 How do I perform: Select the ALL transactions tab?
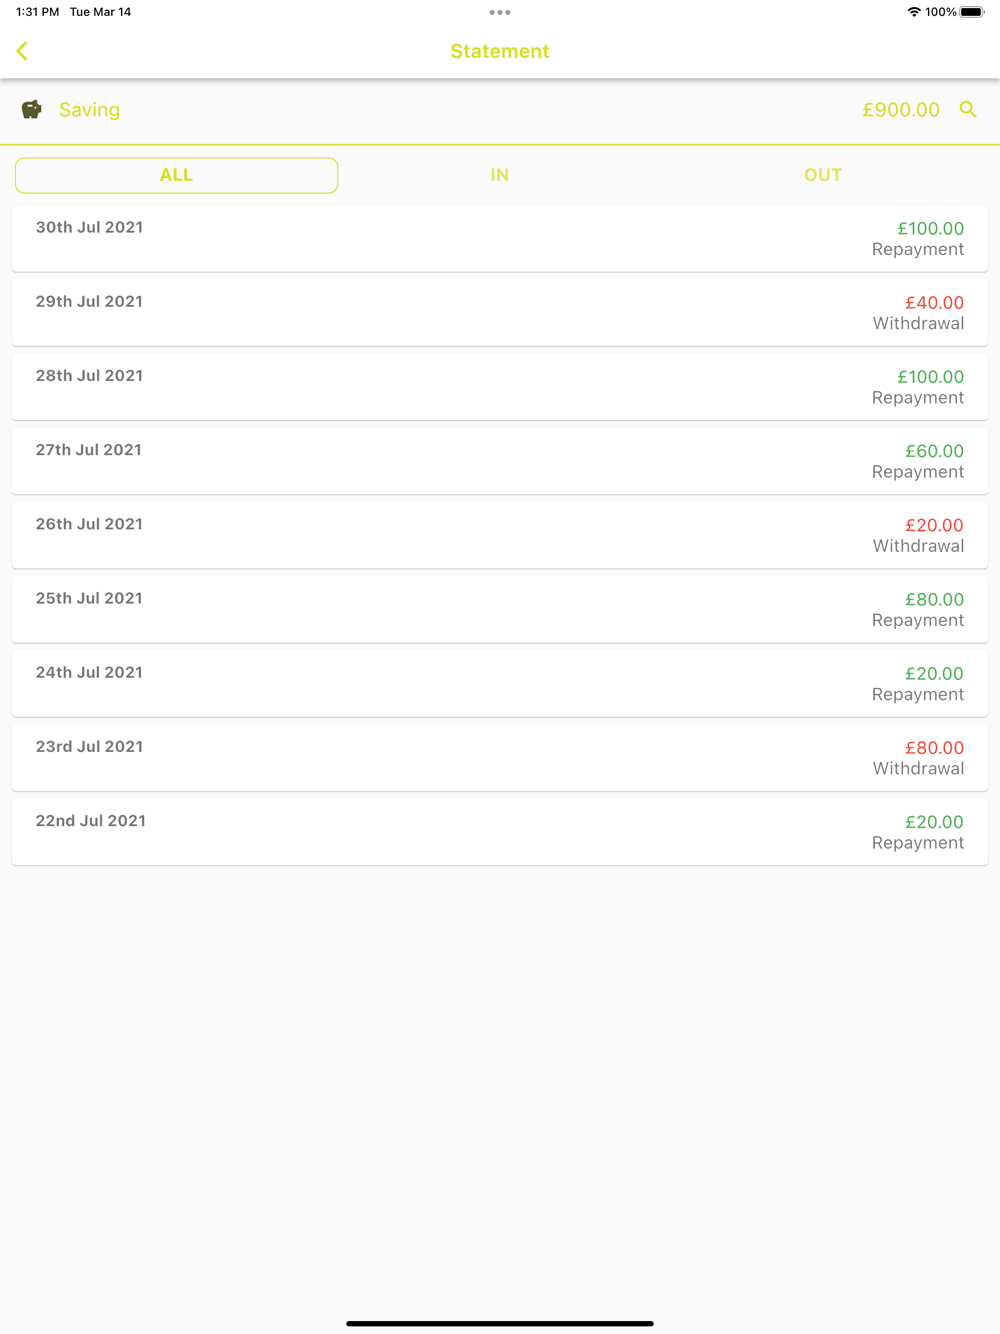pos(176,175)
